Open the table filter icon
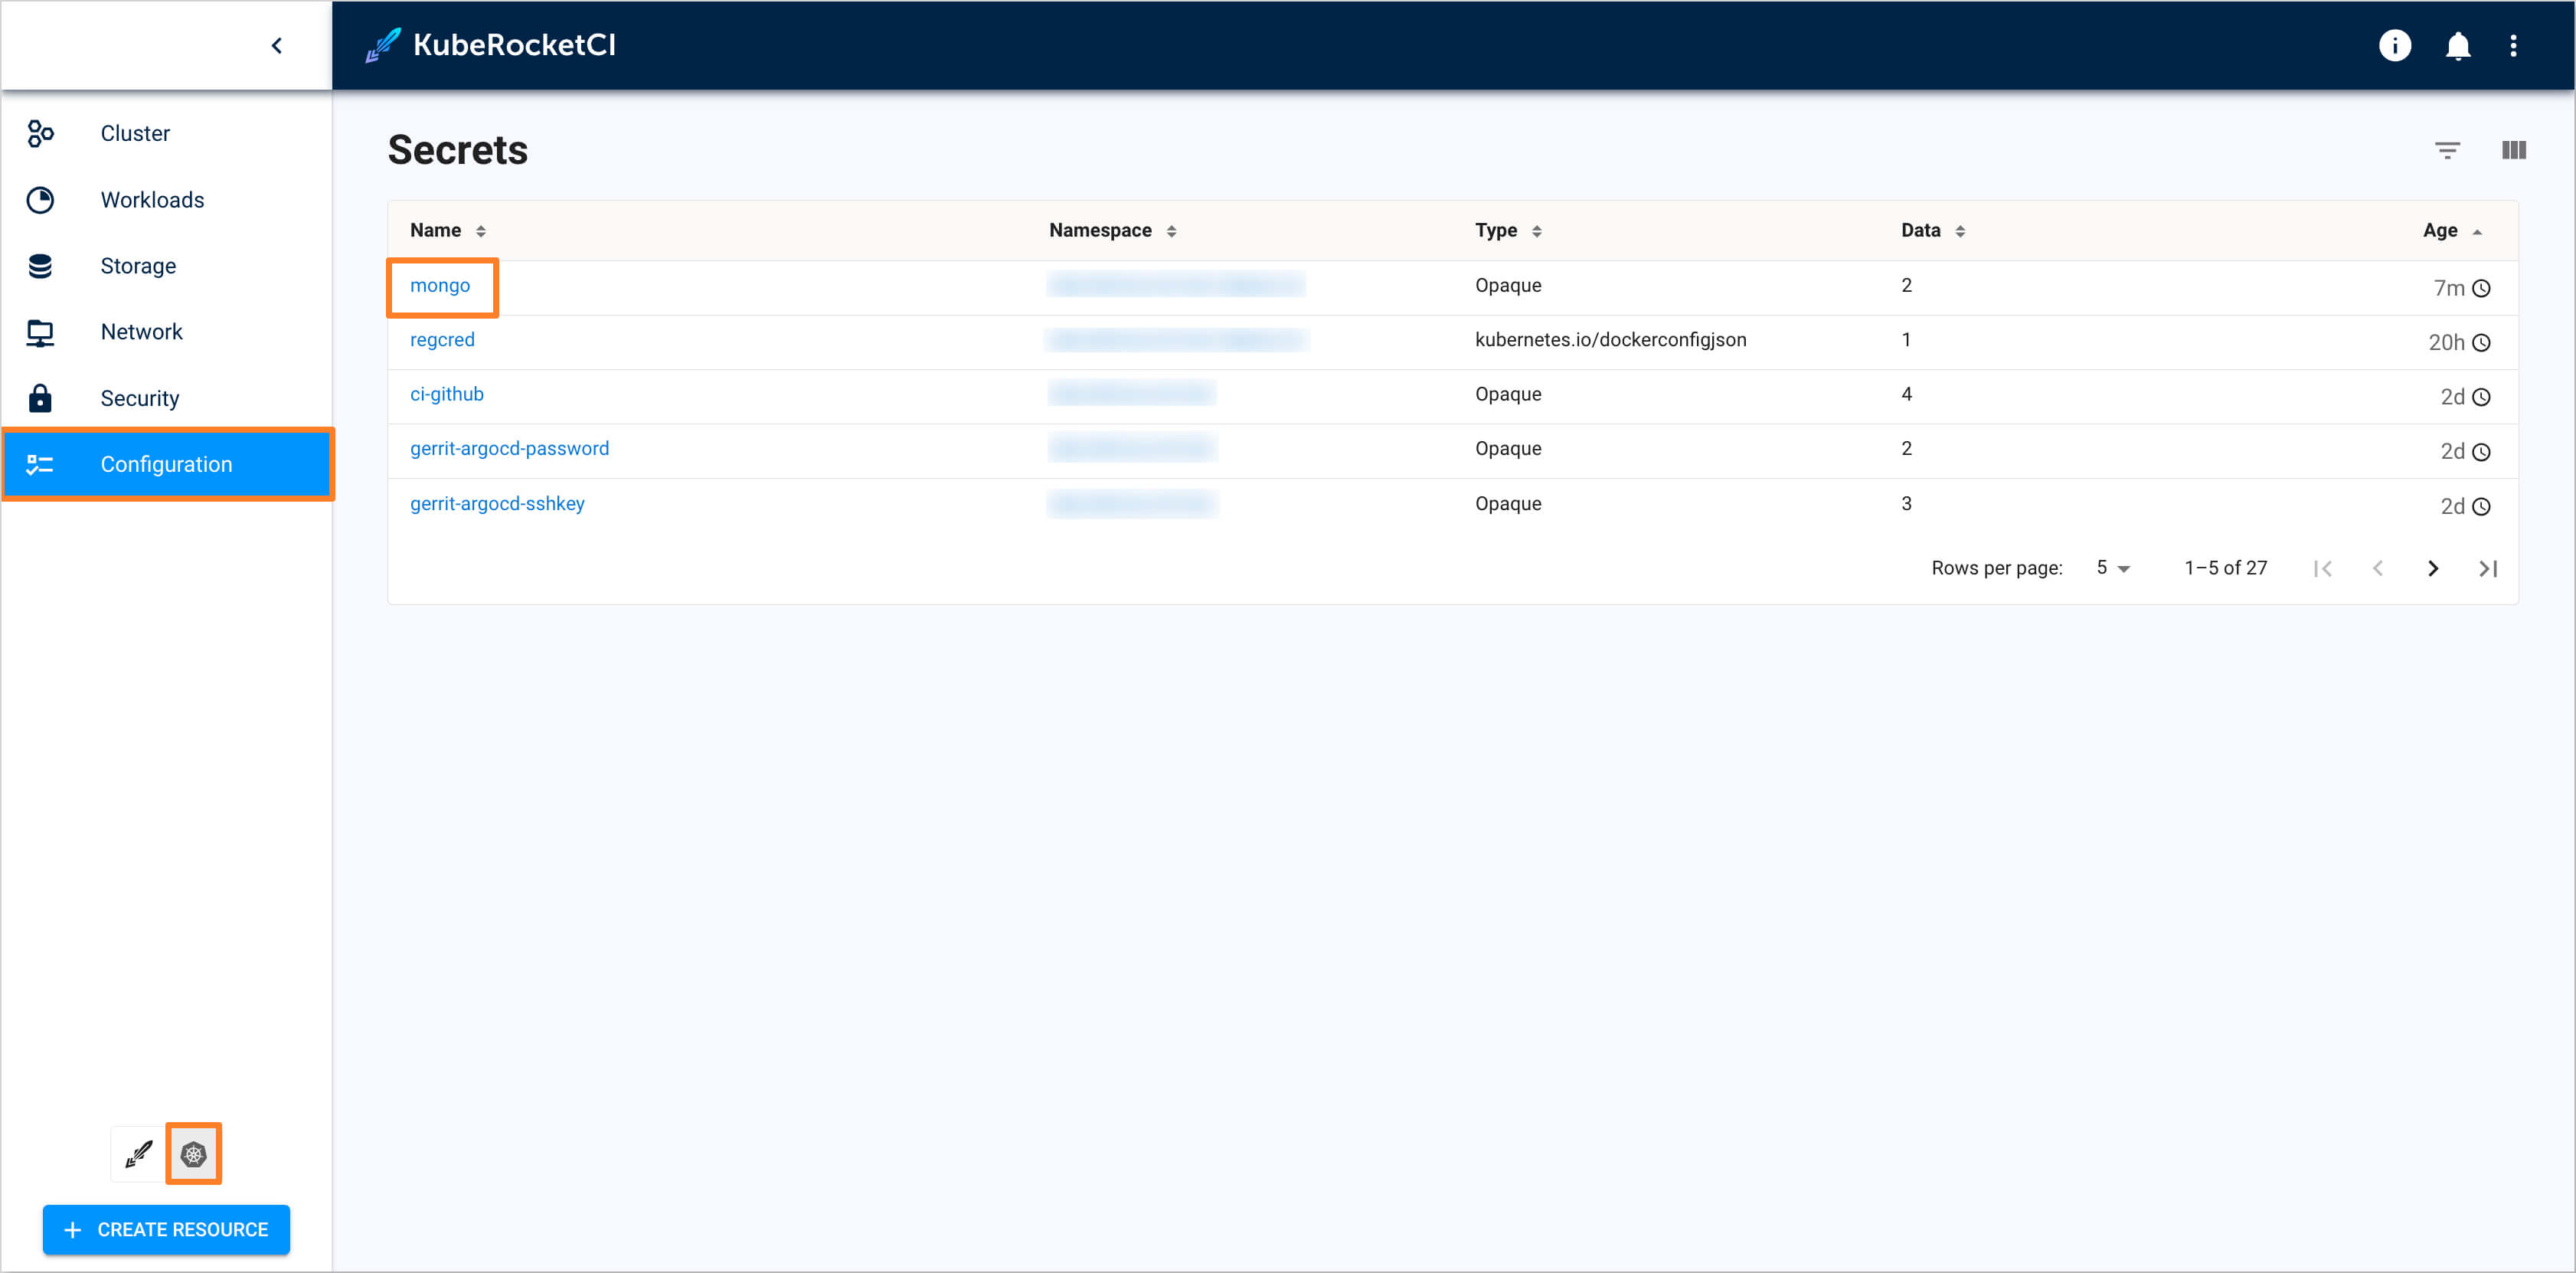This screenshot has width=2576, height=1273. click(x=2447, y=150)
